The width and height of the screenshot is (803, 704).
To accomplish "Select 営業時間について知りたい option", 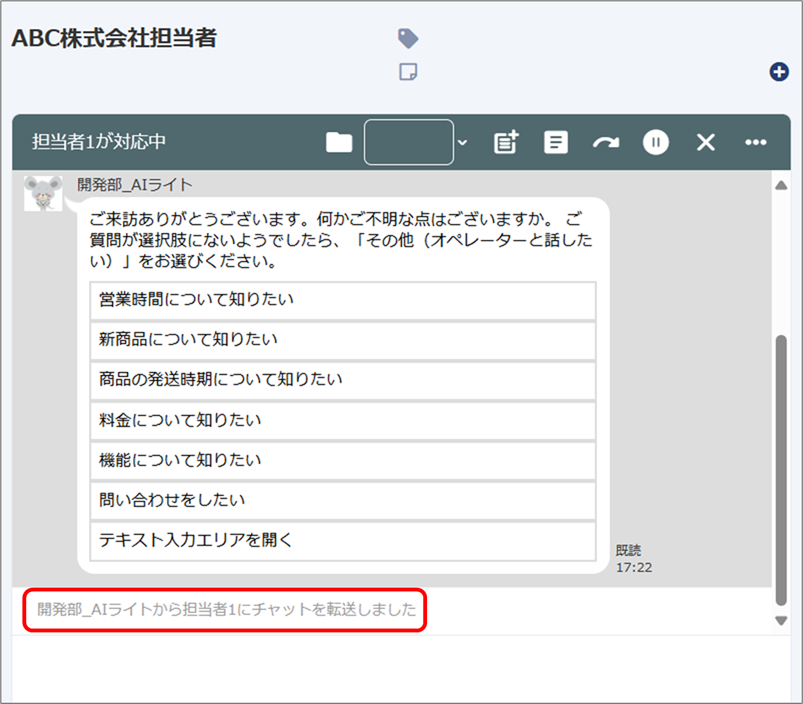I will (x=343, y=300).
